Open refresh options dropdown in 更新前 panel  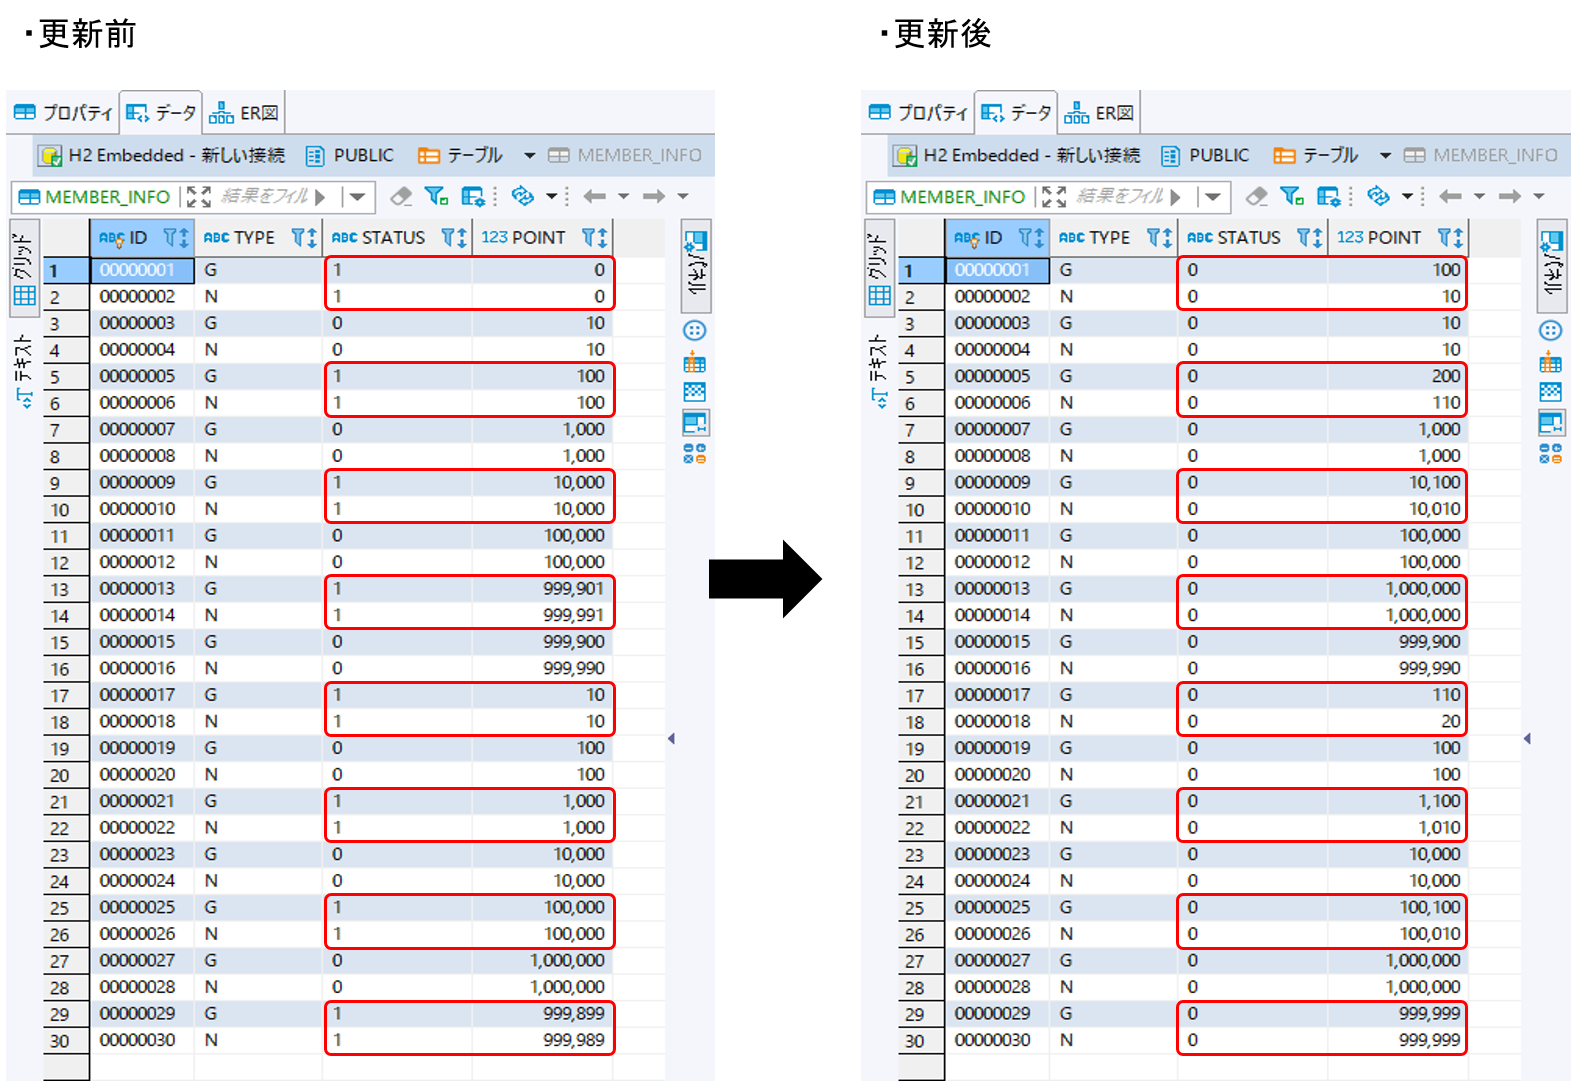coord(551,196)
